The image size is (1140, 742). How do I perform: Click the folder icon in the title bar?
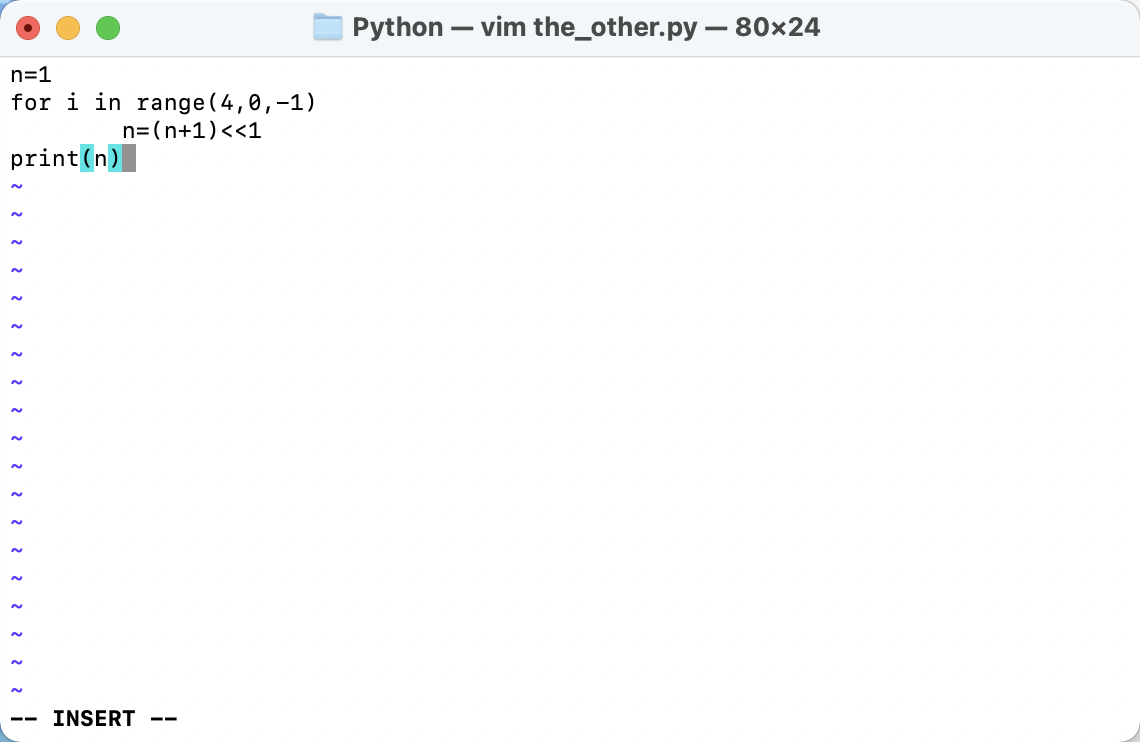click(328, 27)
